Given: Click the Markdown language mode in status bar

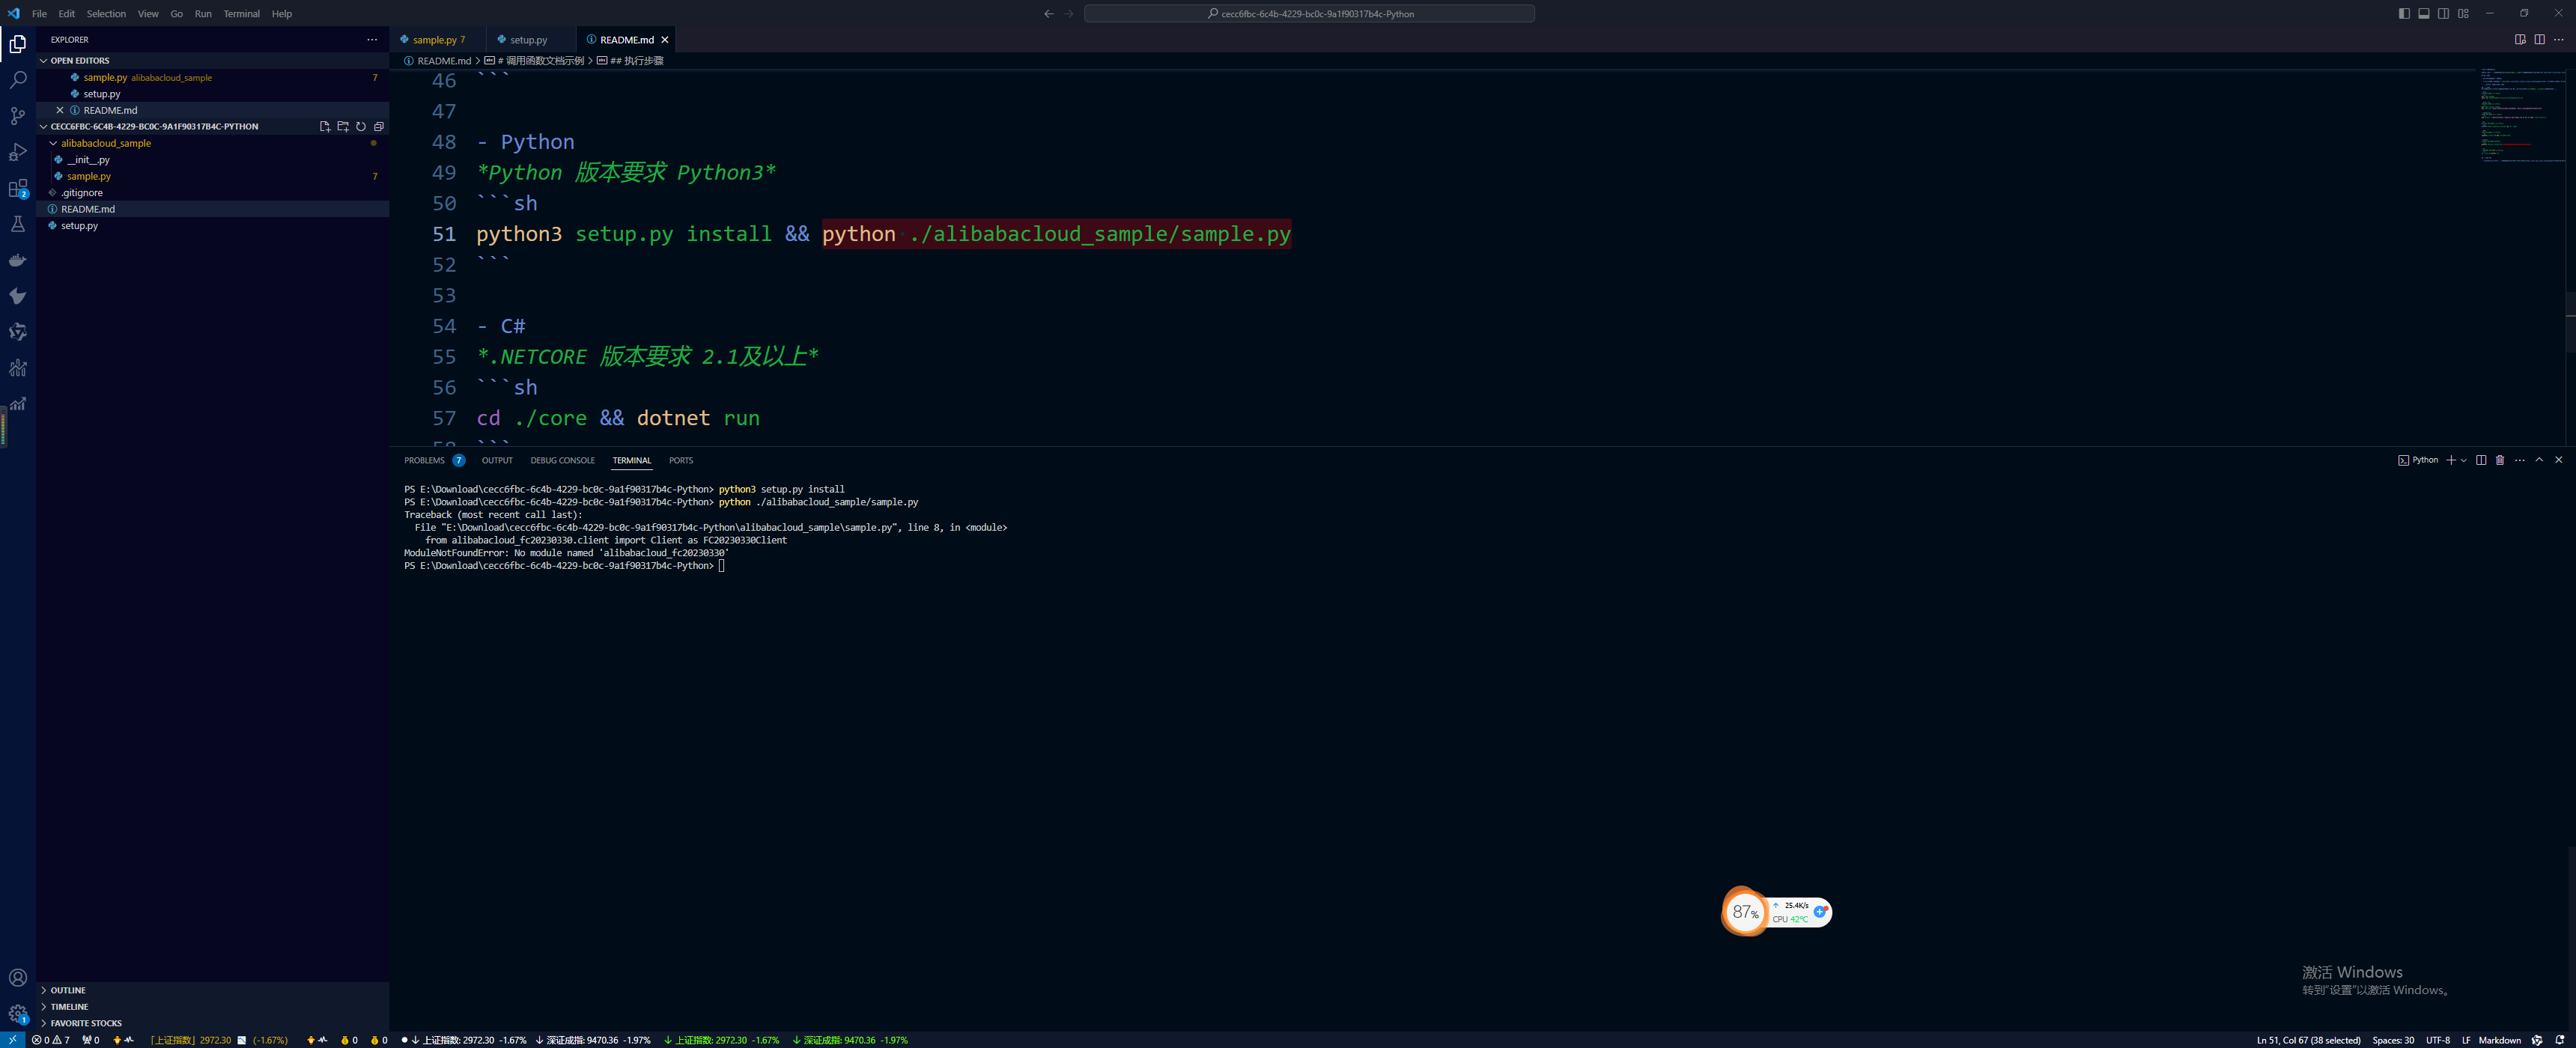Looking at the screenshot, I should coord(2499,1040).
